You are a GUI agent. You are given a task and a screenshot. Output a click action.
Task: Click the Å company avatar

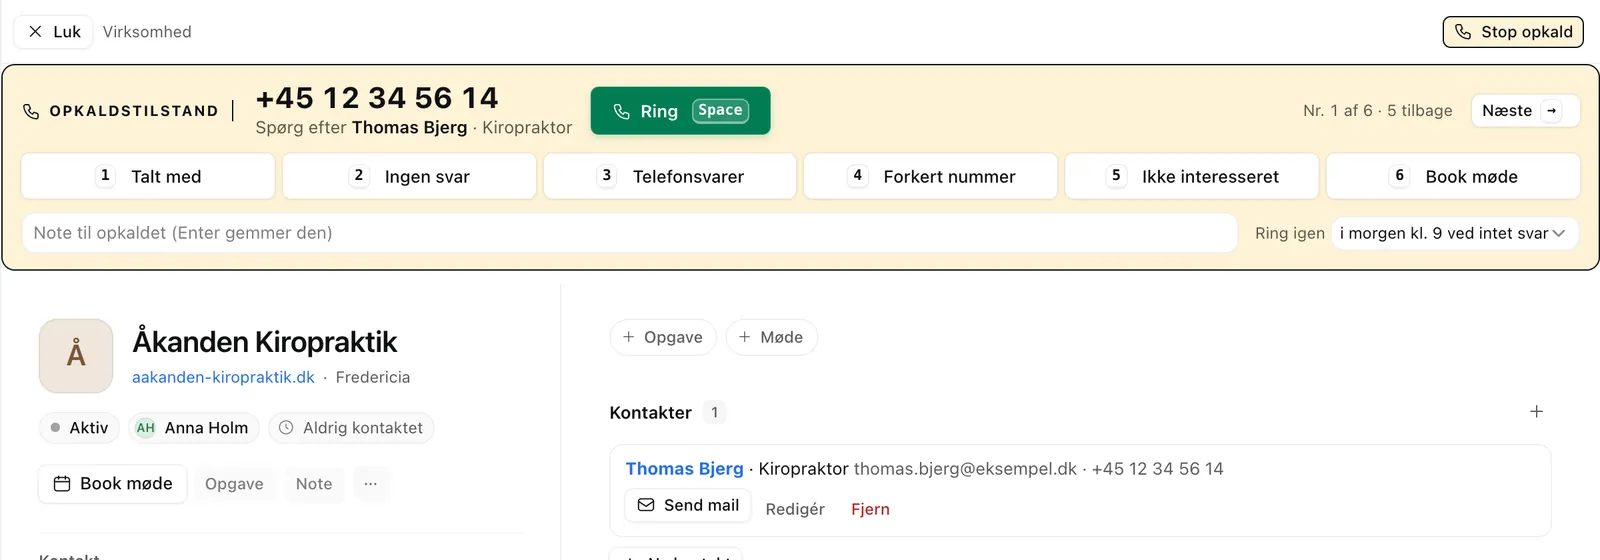pos(76,356)
